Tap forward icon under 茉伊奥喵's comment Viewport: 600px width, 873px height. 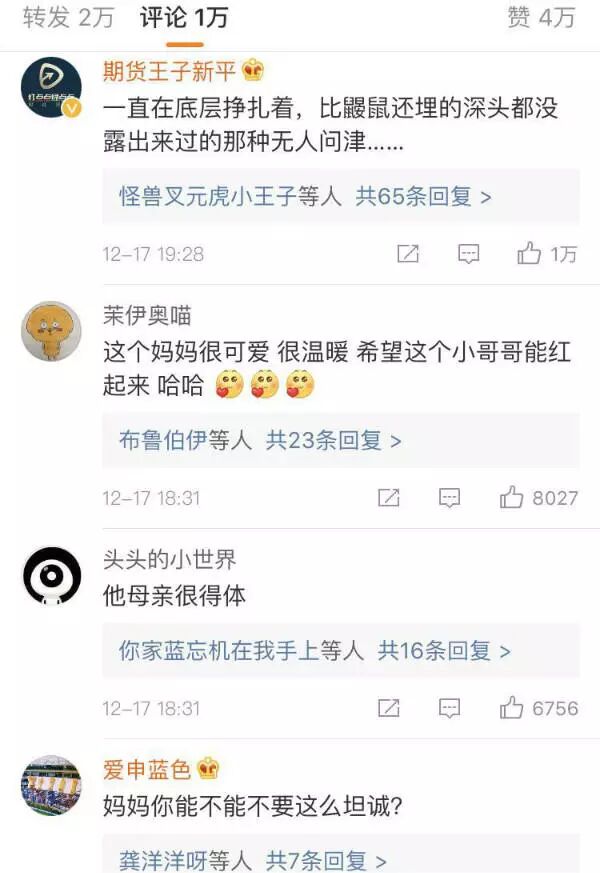(x=388, y=498)
